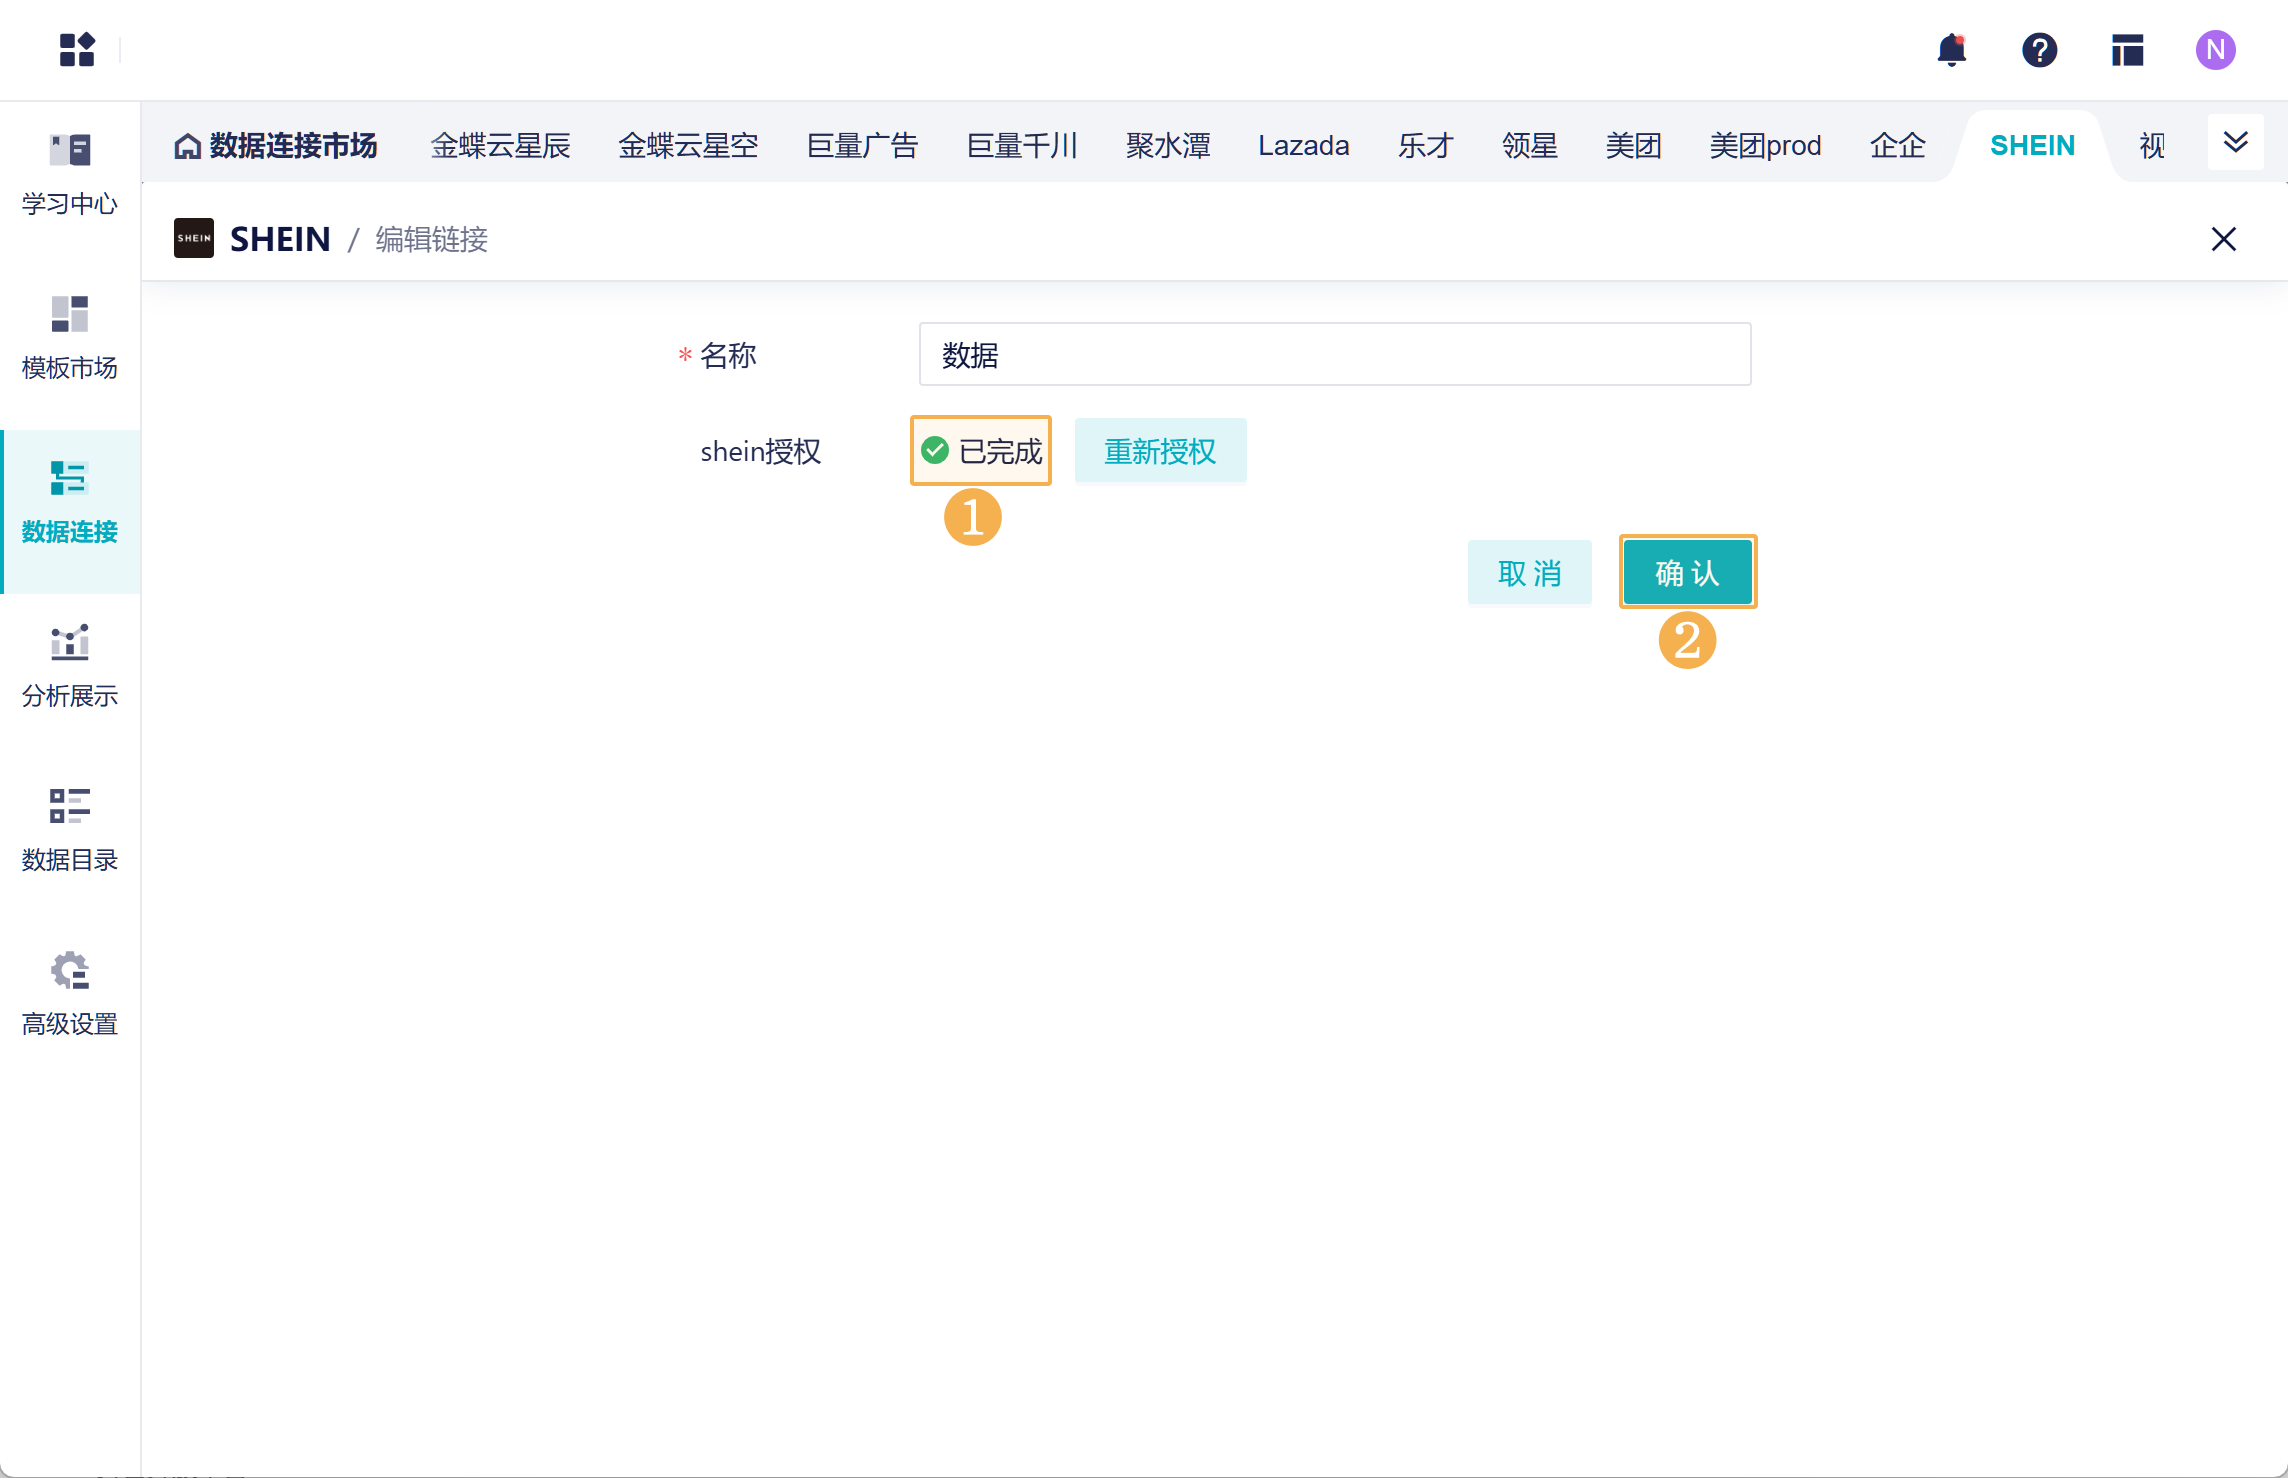Open 模板市场 from sidebar

pyautogui.click(x=70, y=338)
